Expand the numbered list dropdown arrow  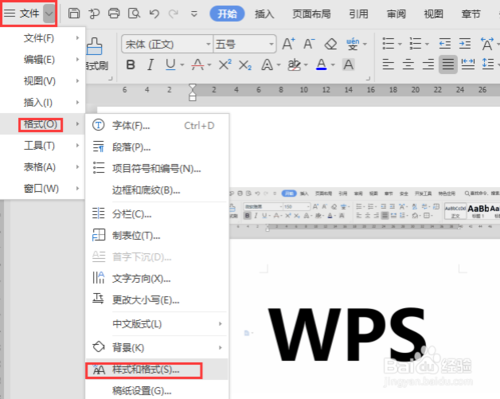[x=427, y=44]
